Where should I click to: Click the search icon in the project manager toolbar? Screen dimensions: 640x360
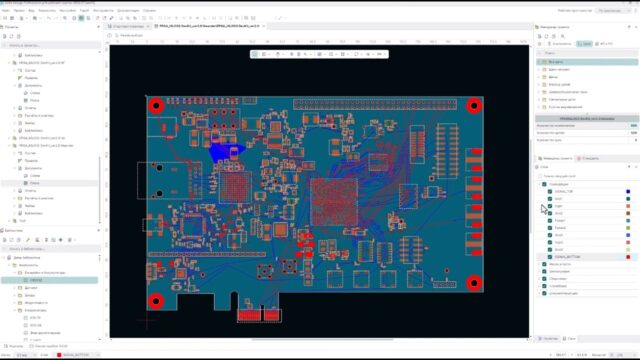pyautogui.click(x=562, y=36)
